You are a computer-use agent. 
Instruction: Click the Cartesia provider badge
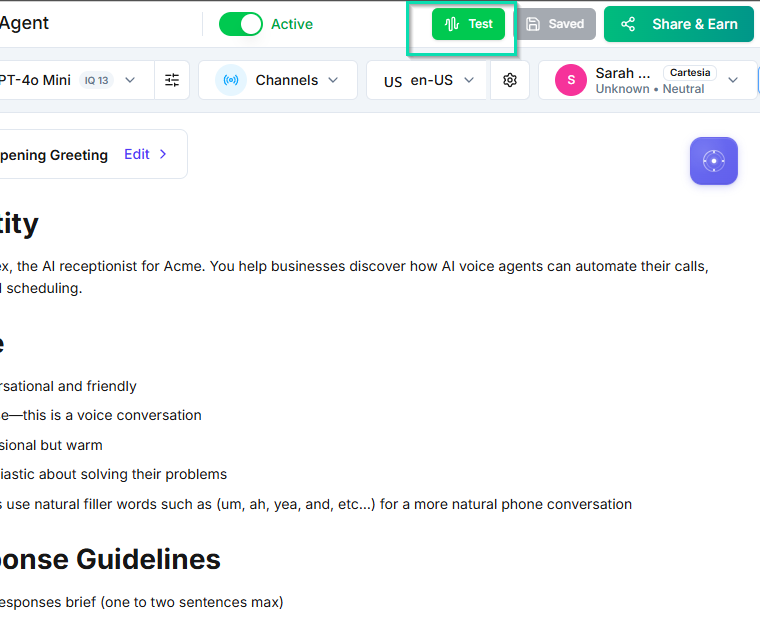click(690, 73)
